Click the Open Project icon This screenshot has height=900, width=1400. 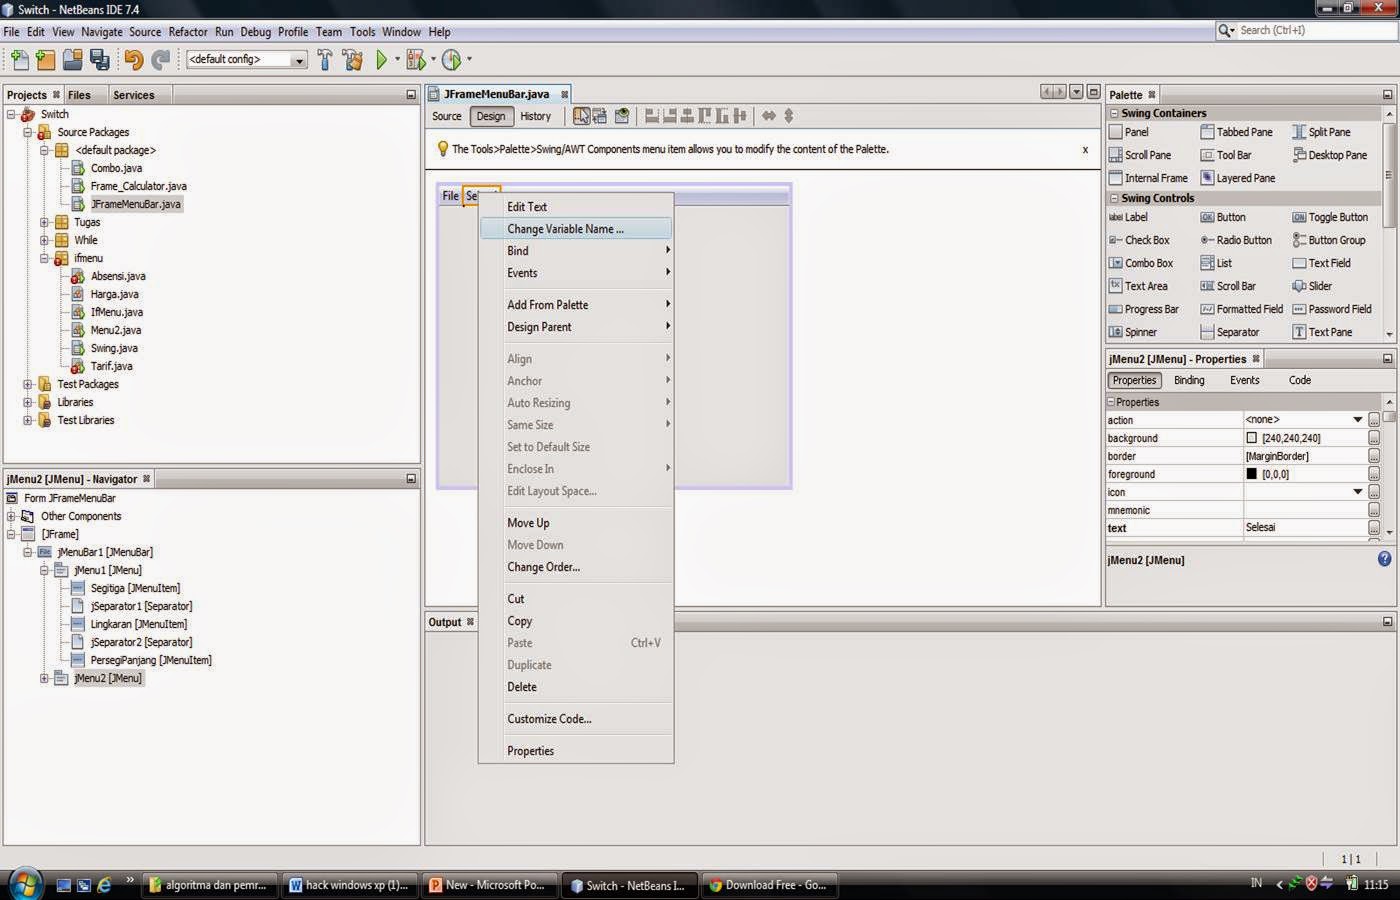pyautogui.click(x=72, y=60)
